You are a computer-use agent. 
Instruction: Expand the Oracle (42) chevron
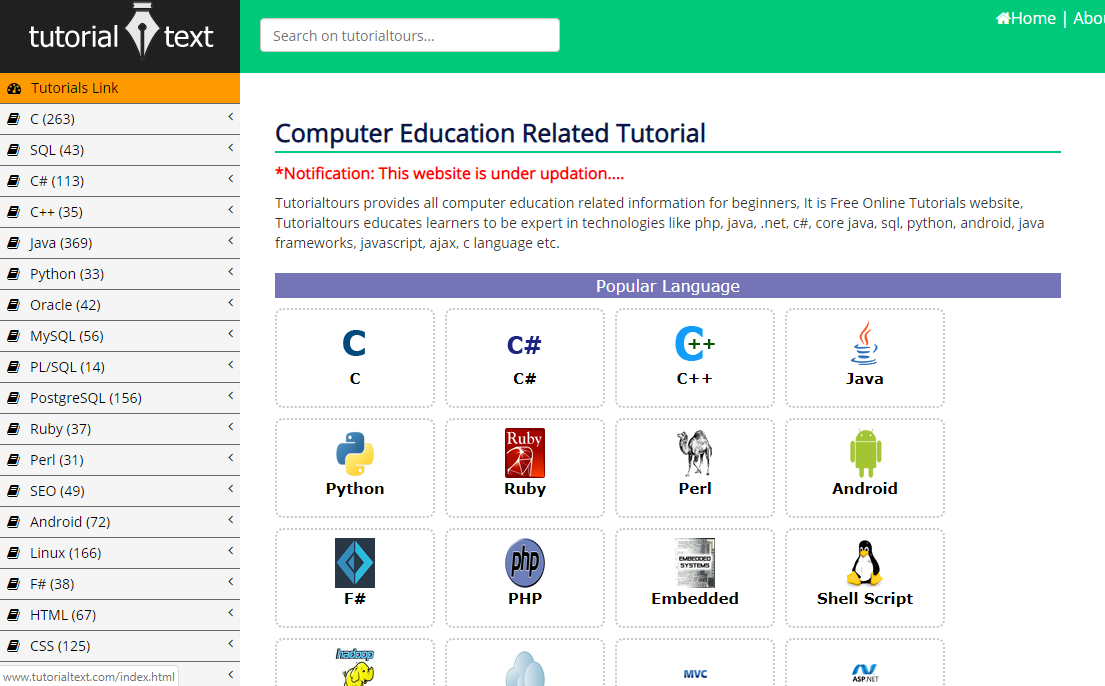pos(230,303)
